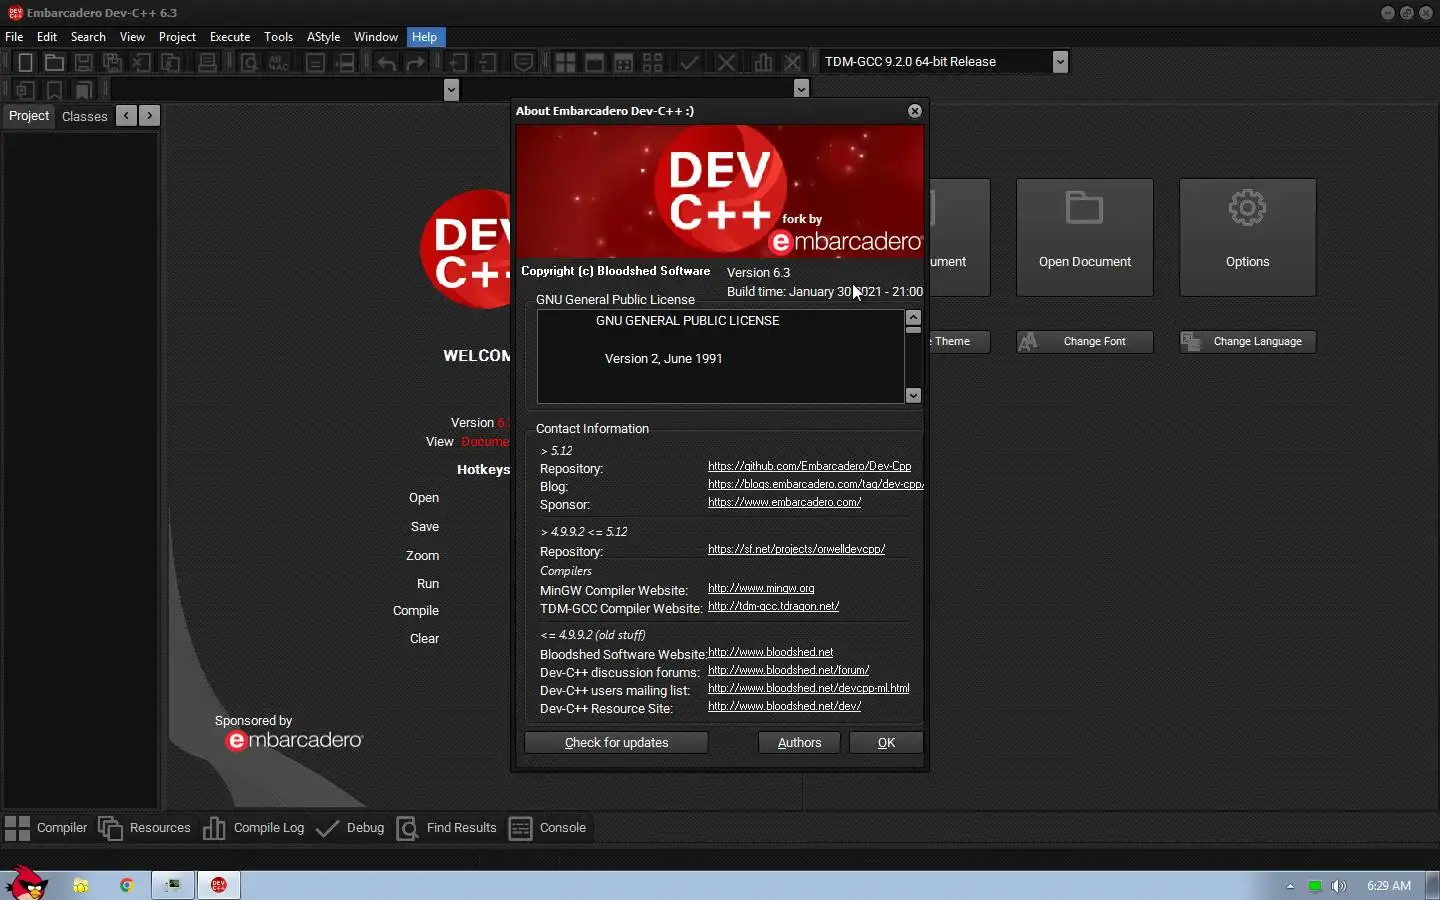The height and width of the screenshot is (900, 1440).
Task: Click the Redo arrow icon
Action: coord(415,62)
